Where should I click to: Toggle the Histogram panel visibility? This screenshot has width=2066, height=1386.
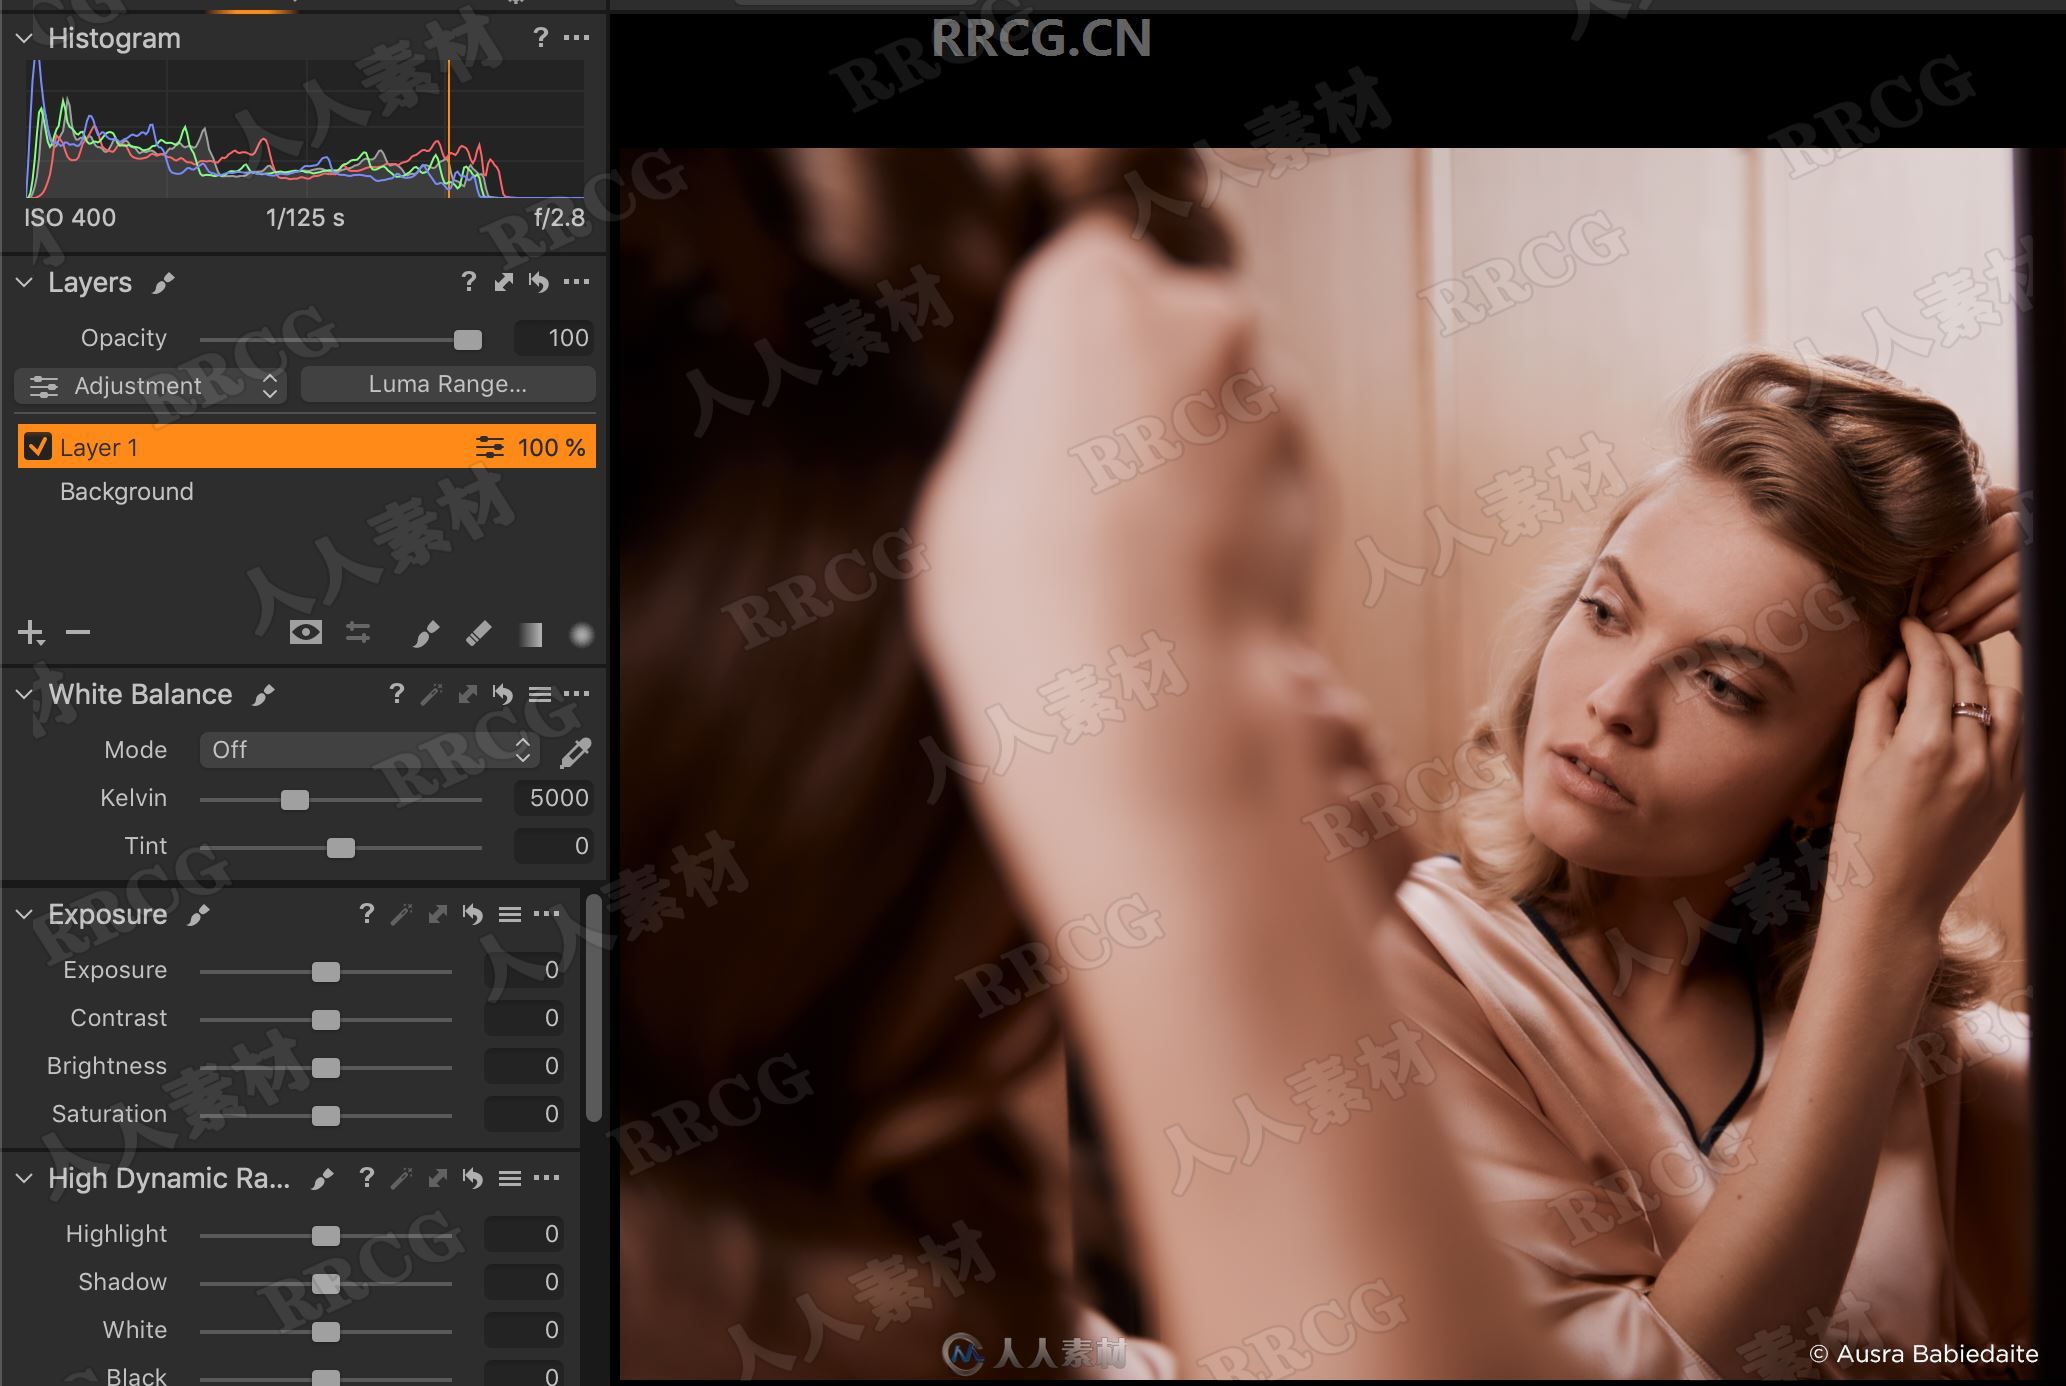coord(28,39)
